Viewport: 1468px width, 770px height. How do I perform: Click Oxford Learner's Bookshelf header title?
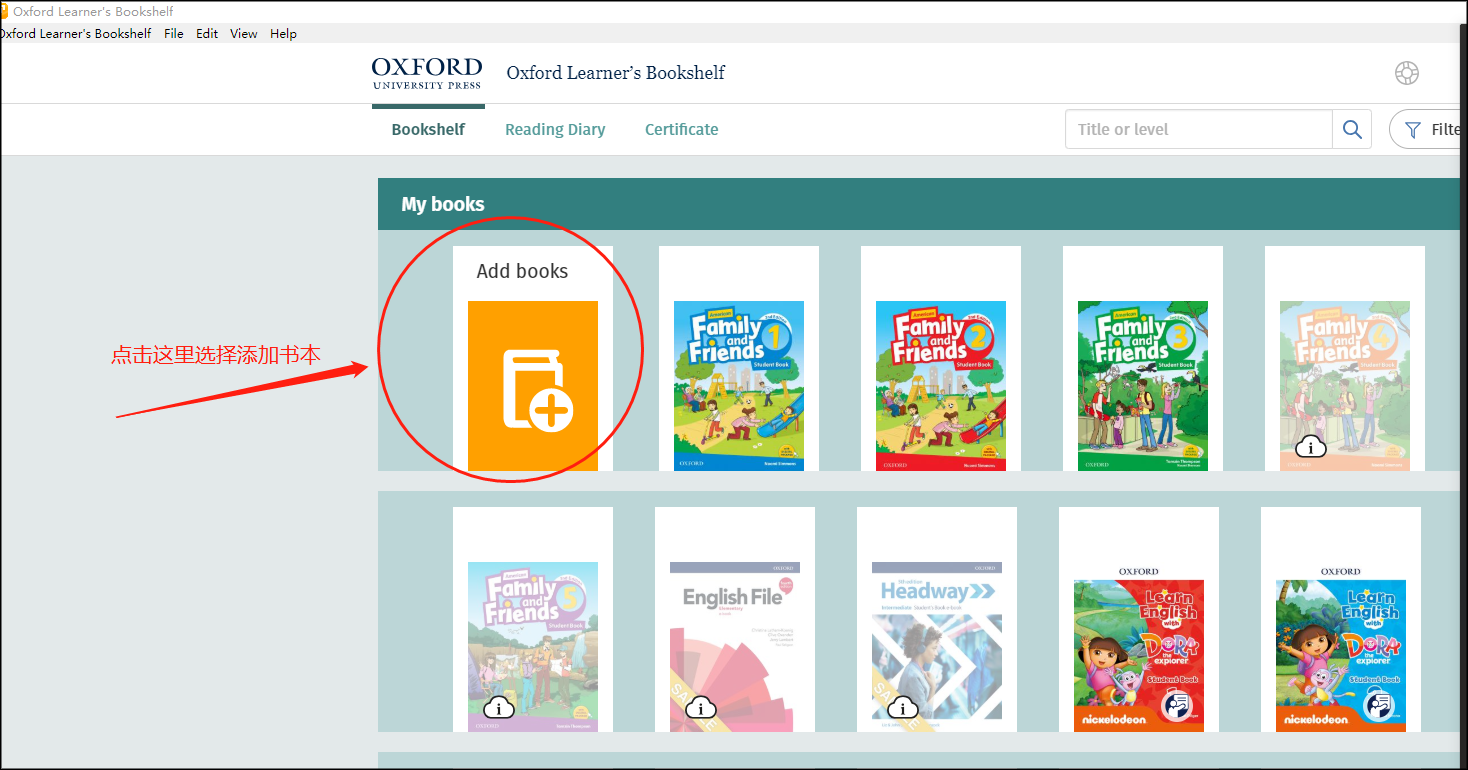tap(616, 73)
